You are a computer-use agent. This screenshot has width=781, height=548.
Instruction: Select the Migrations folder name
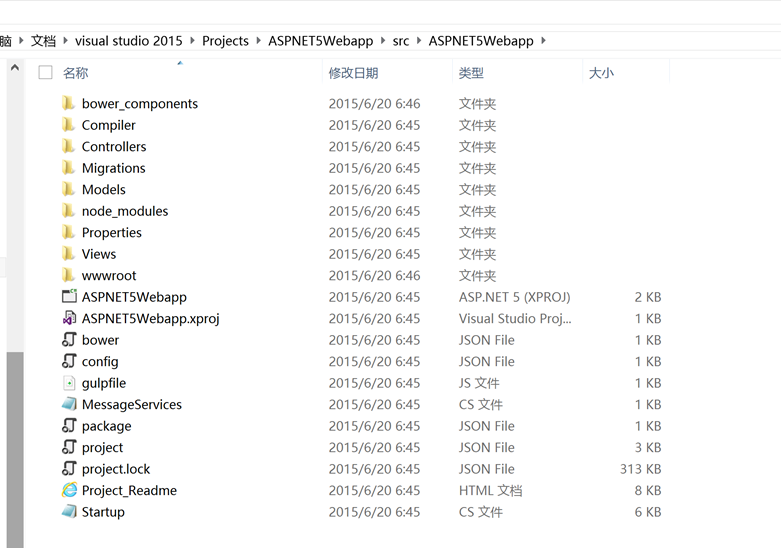click(113, 168)
